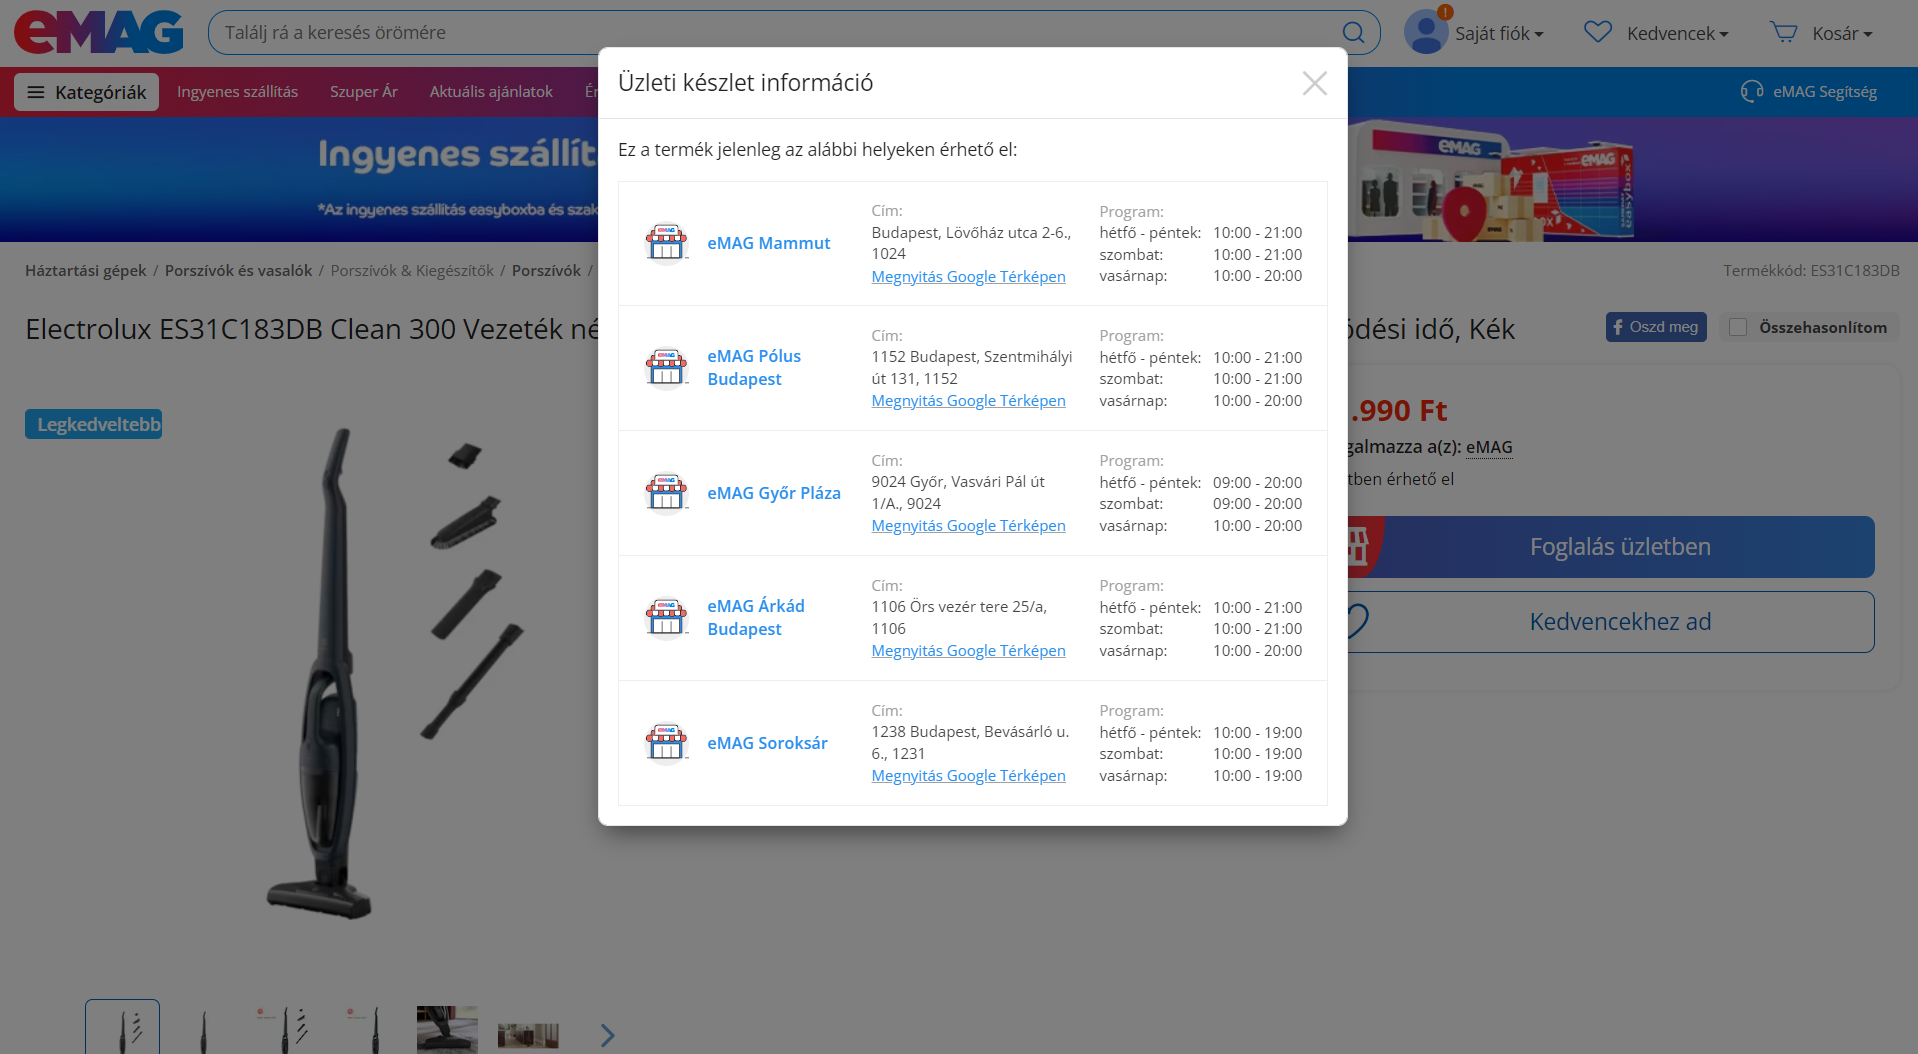The width and height of the screenshot is (1918, 1054).
Task: Open the eMAG Mammut store link
Action: [768, 243]
